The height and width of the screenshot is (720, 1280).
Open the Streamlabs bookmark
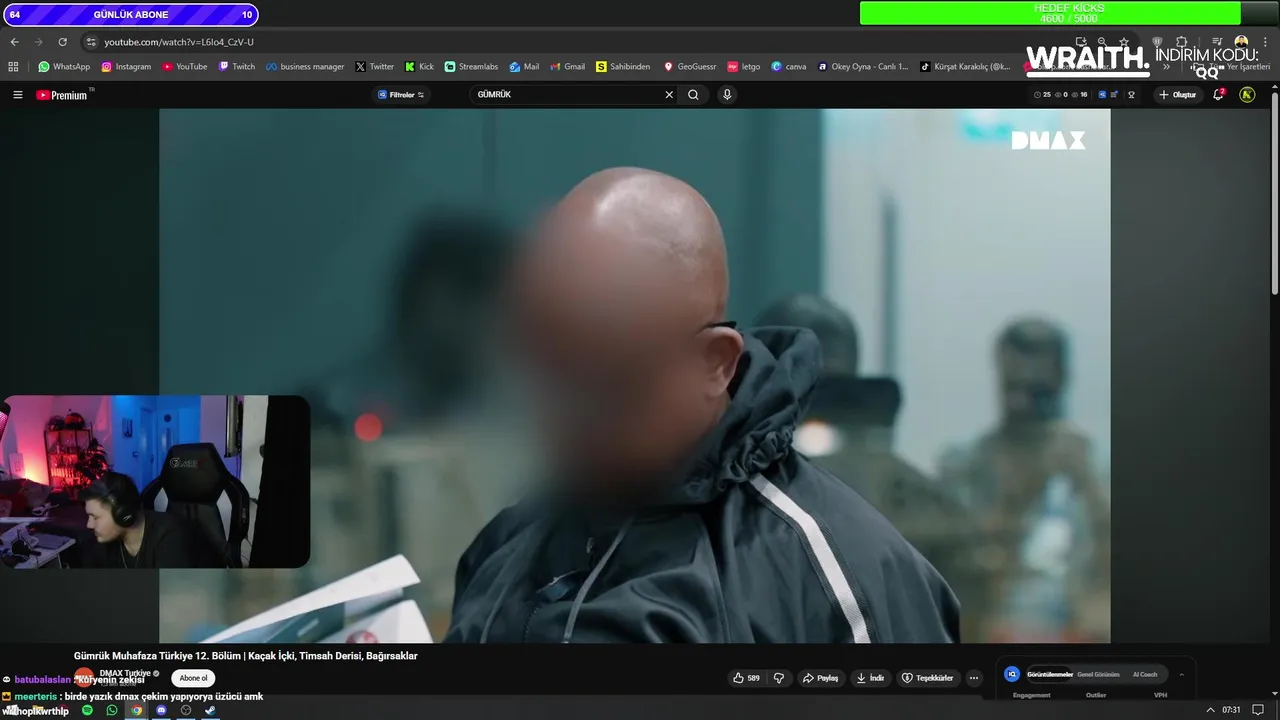(x=471, y=67)
